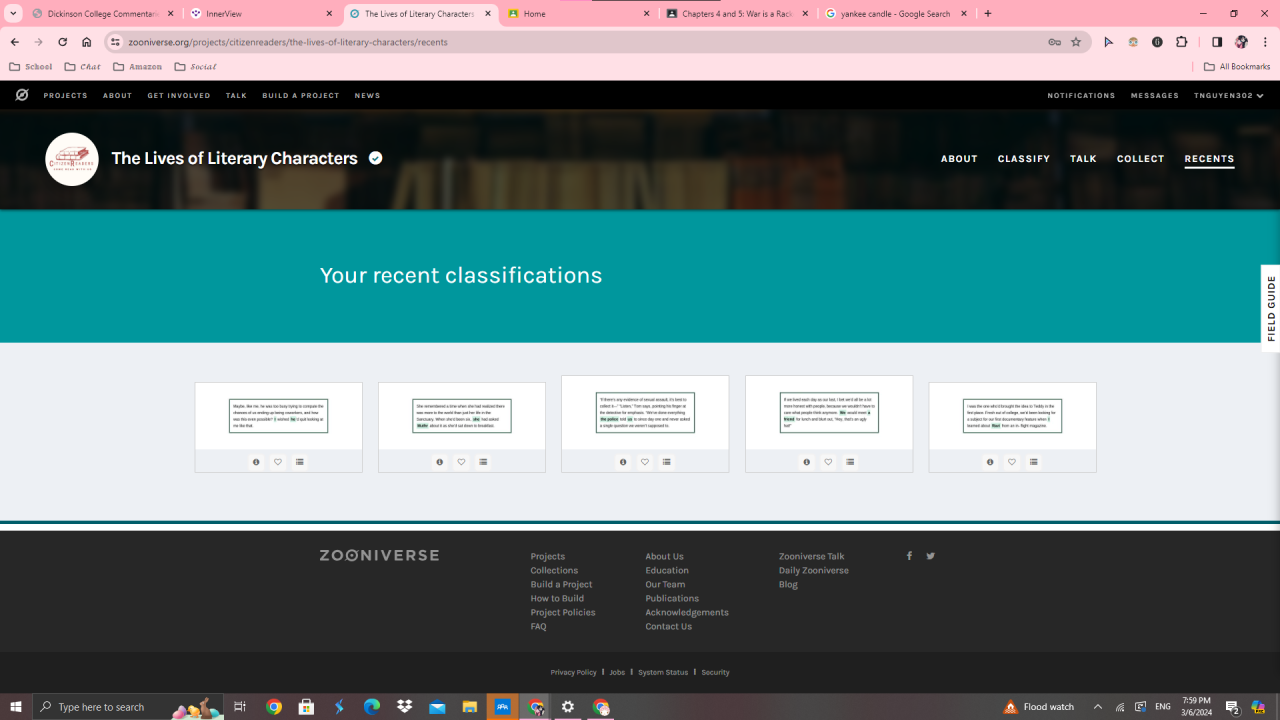The height and width of the screenshot is (720, 1280).
Task: Visit the footer Project Policies link
Action: tap(563, 612)
